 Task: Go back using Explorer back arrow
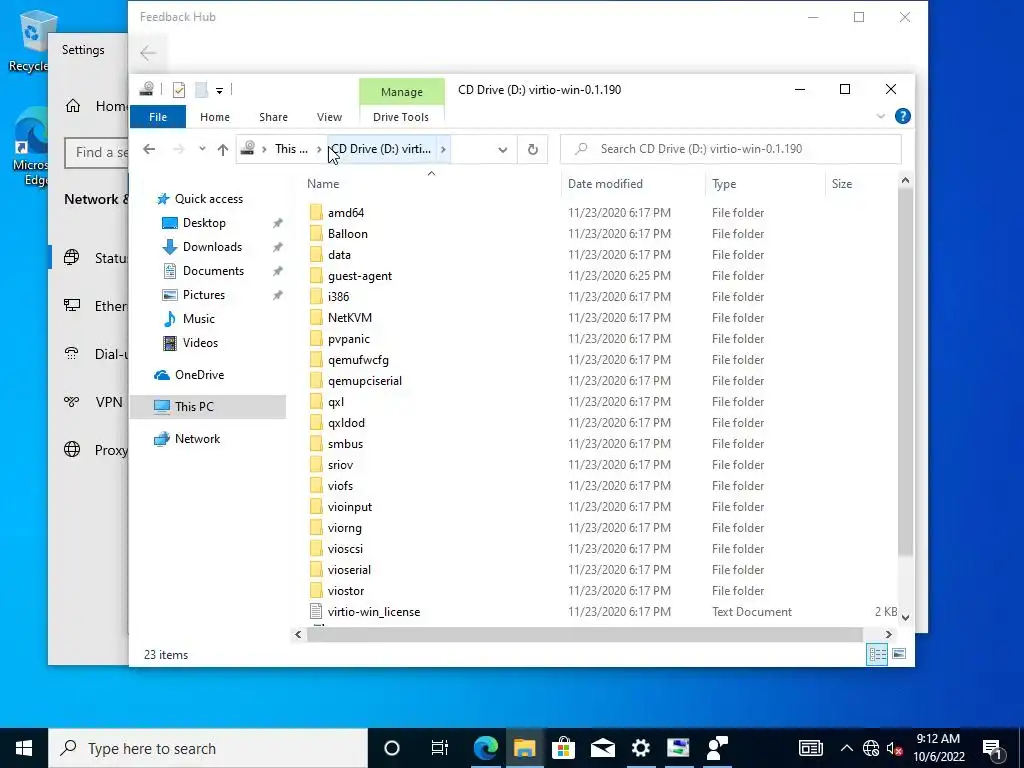[x=149, y=150]
